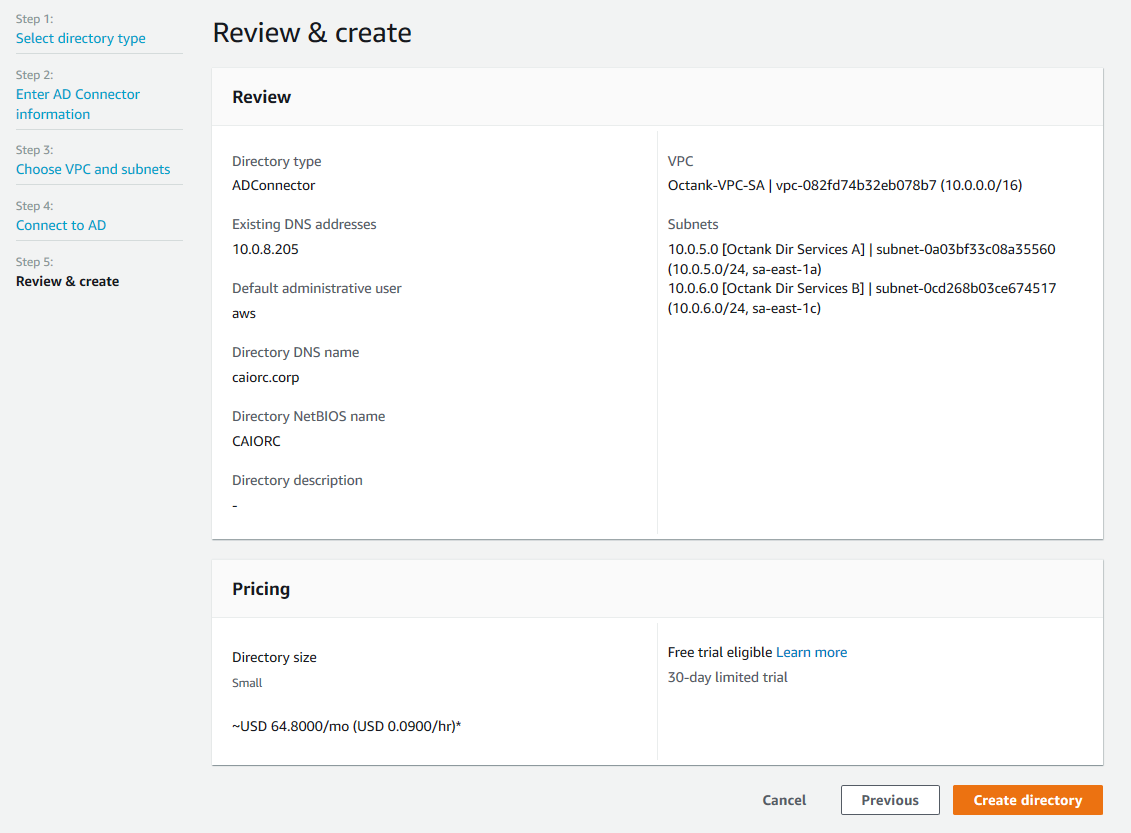Click the USD 64.8000/mo price text
This screenshot has height=833, width=1131.
click(346, 726)
